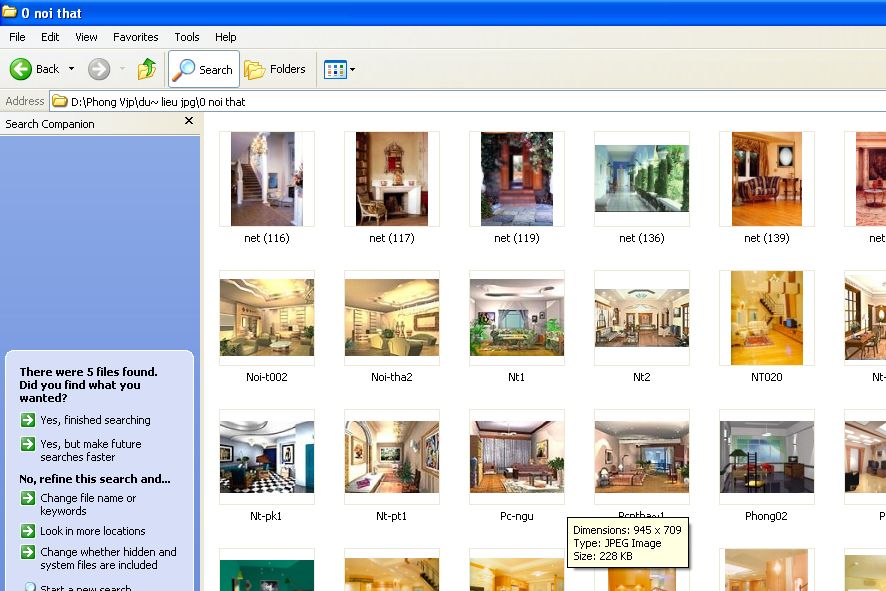Image resolution: width=886 pixels, height=591 pixels.
Task: Select 'Look in more locations'
Action: coord(93,531)
